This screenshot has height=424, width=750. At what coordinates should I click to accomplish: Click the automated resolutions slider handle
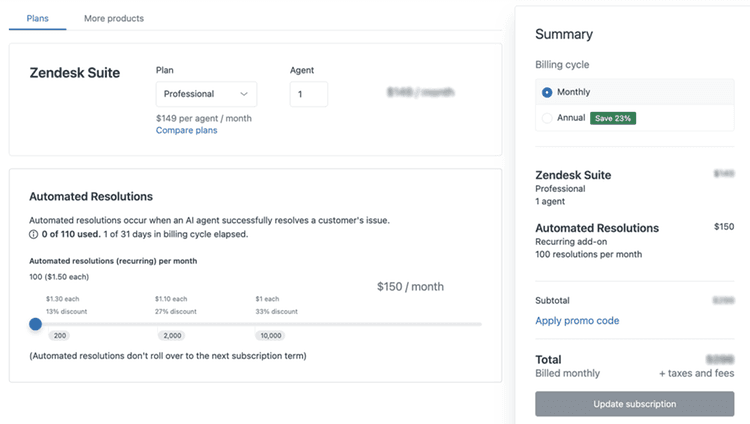(x=35, y=324)
